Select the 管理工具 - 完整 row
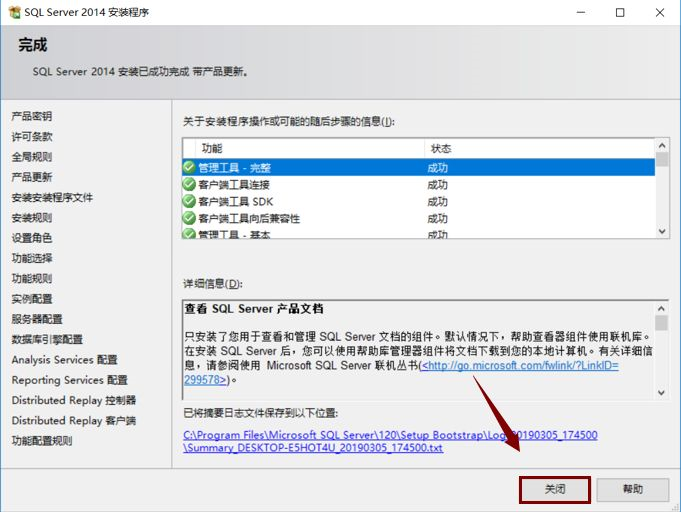This screenshot has width=681, height=512. [419, 168]
